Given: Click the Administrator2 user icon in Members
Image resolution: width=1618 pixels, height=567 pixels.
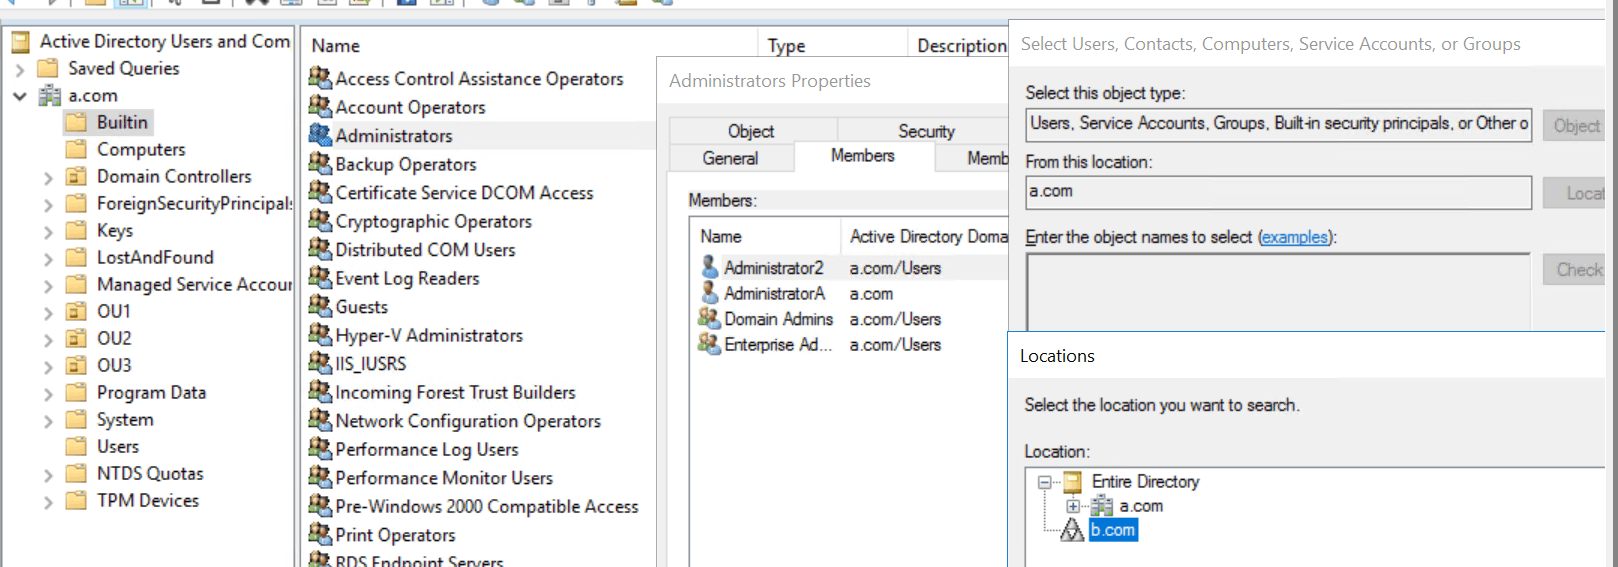Looking at the screenshot, I should [710, 267].
